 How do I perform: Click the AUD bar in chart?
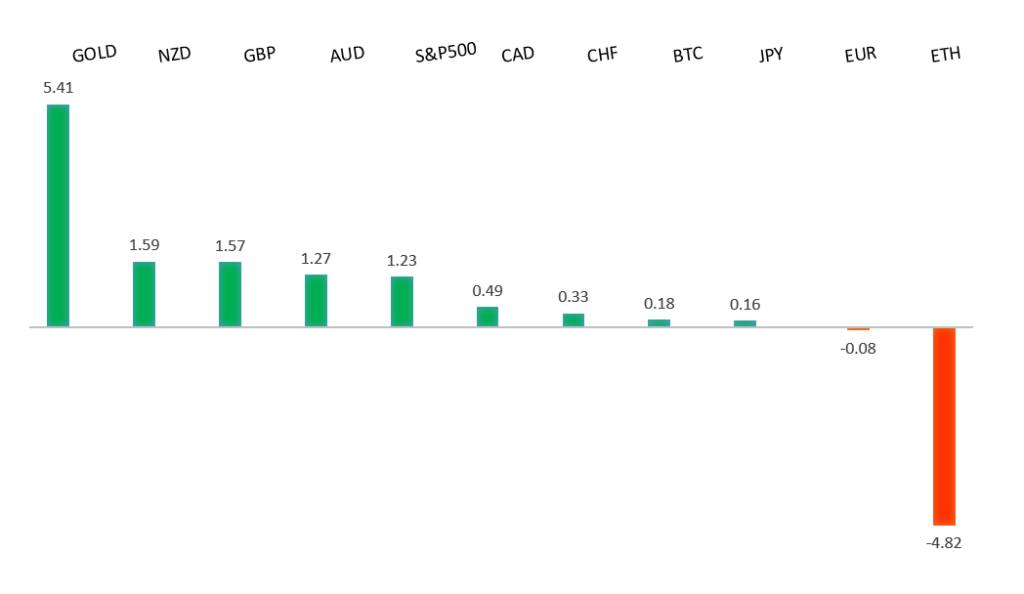point(316,300)
